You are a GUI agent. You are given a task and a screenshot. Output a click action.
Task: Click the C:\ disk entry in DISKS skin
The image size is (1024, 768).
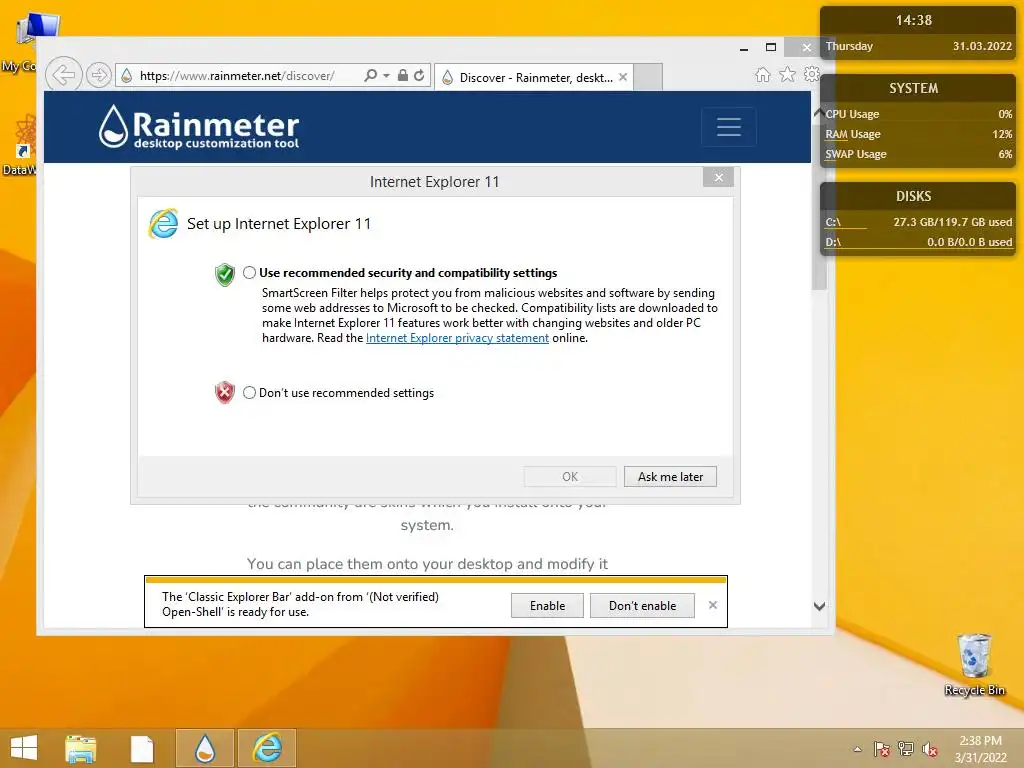coord(918,222)
